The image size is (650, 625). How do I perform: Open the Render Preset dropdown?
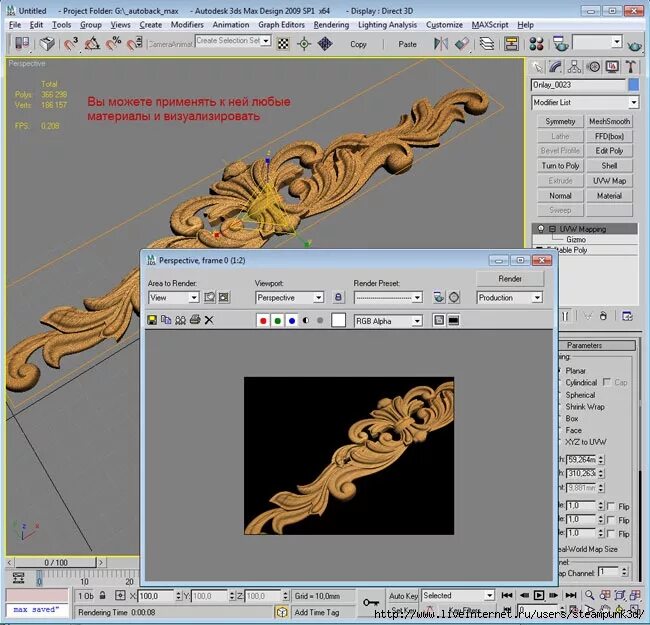[388, 298]
